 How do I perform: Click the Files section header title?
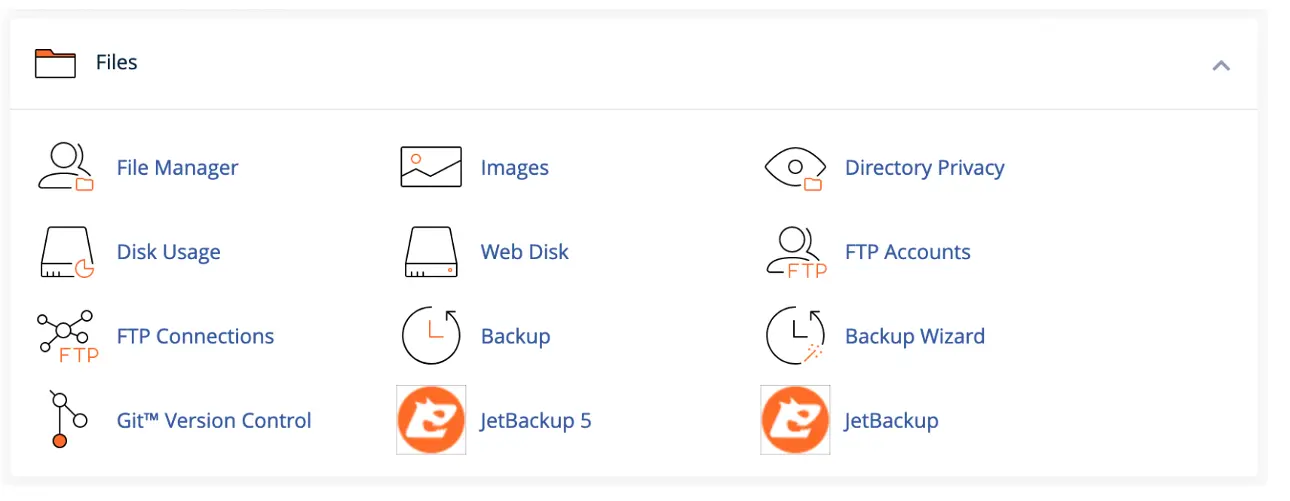117,62
